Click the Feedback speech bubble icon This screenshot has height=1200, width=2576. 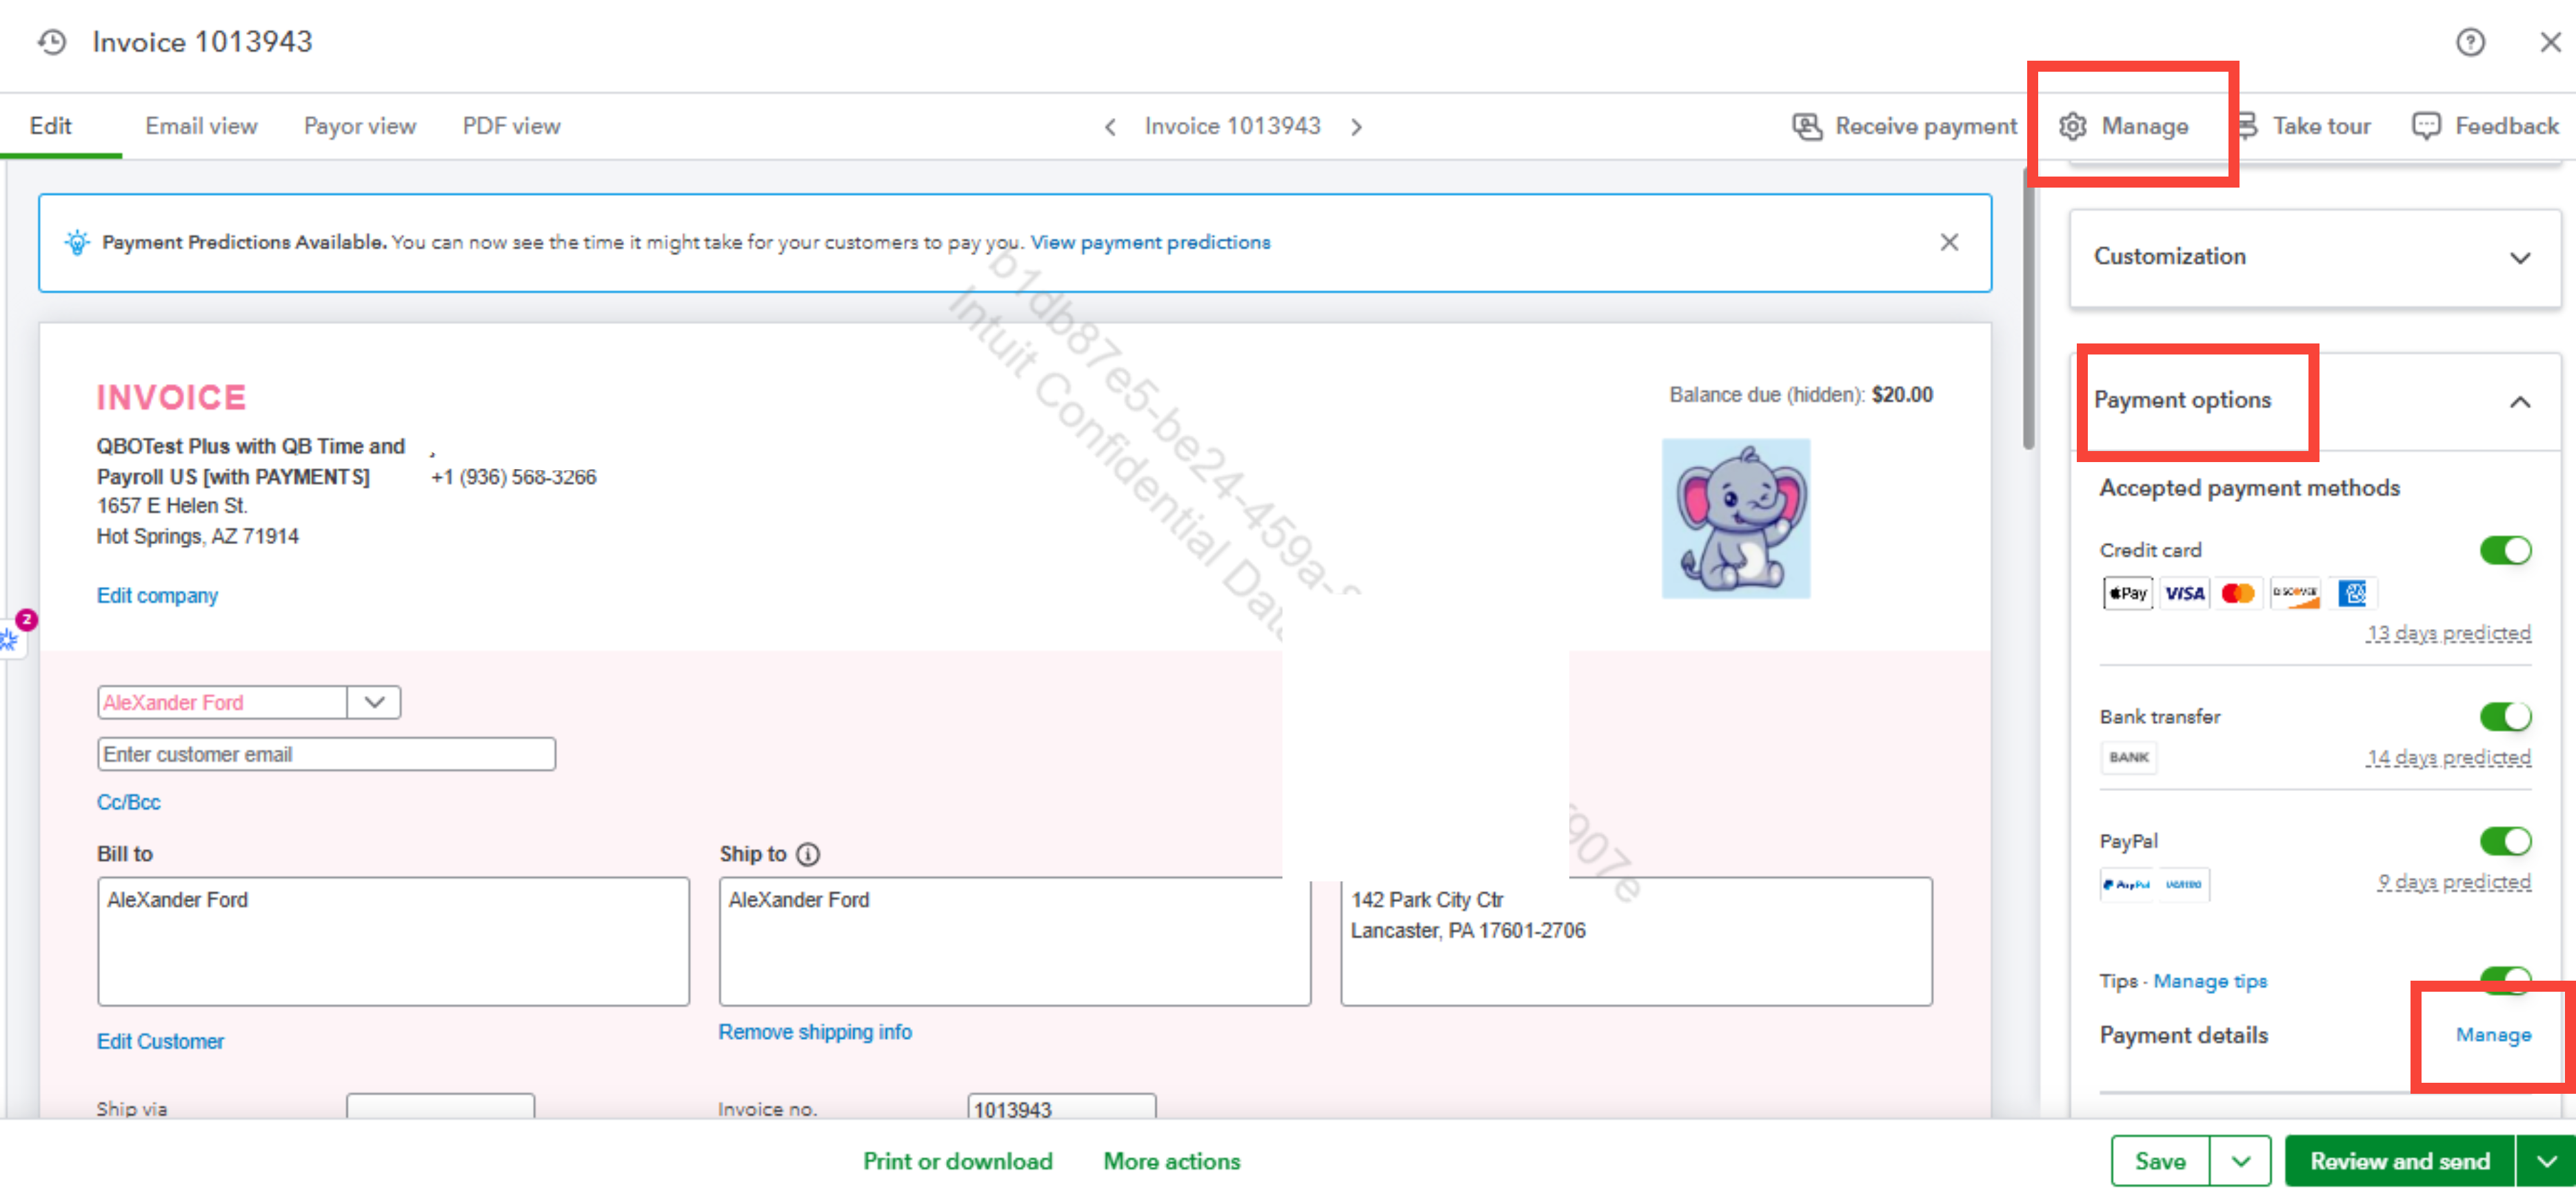pyautogui.click(x=2426, y=127)
